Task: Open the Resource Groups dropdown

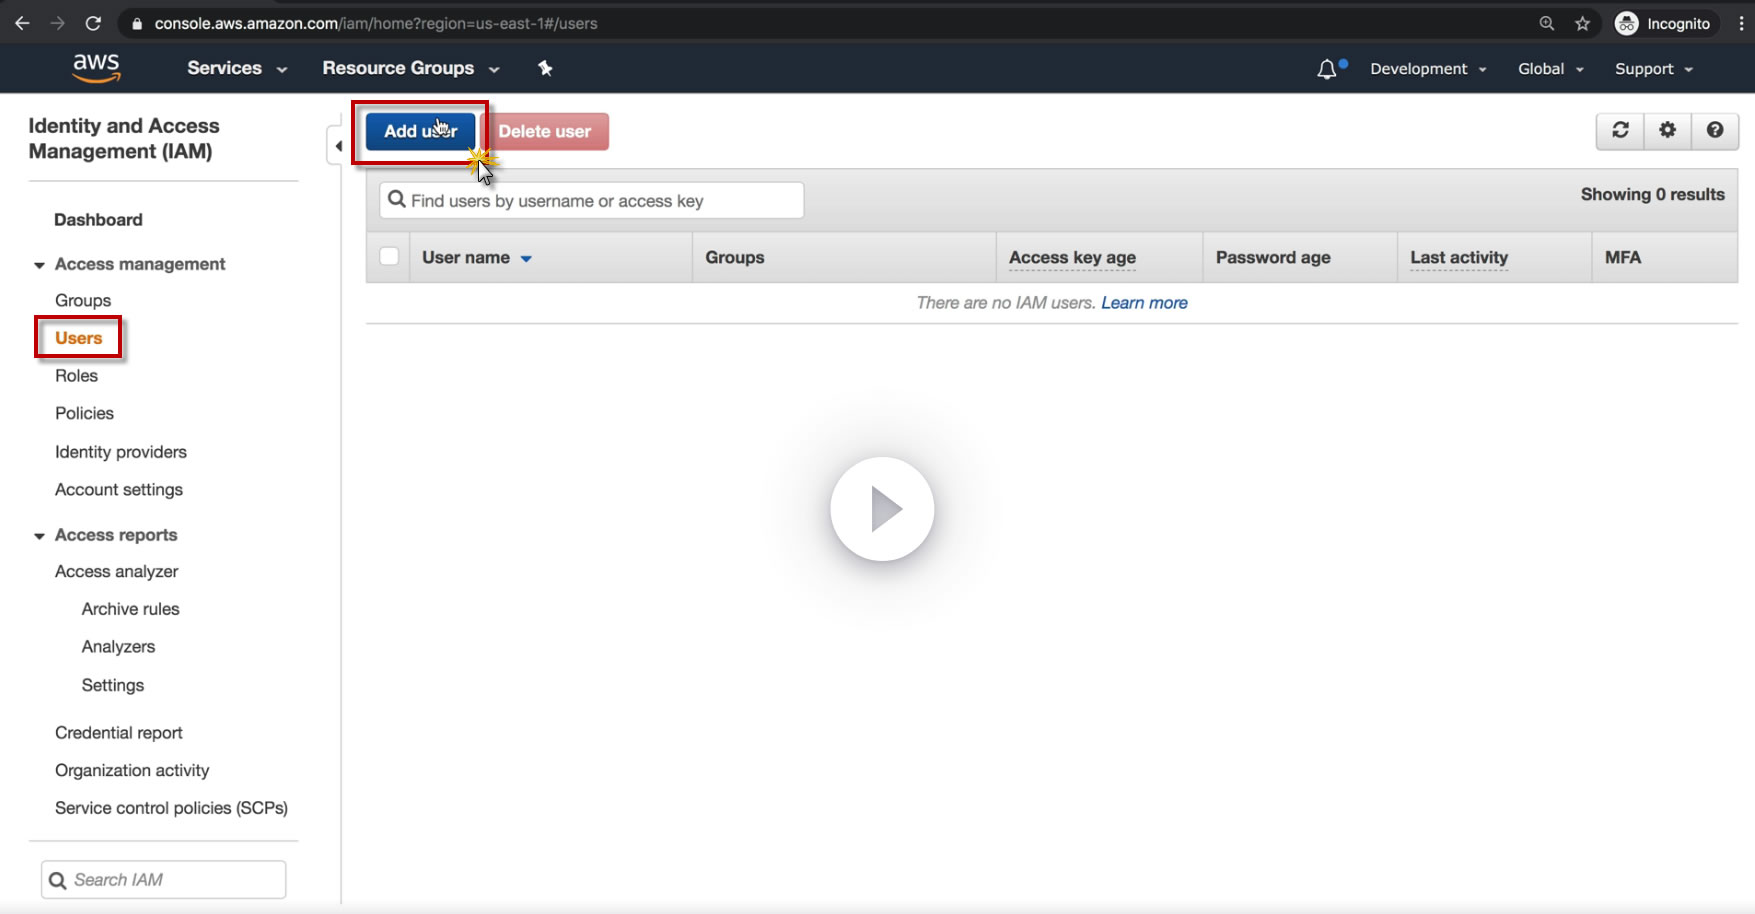Action: coord(410,68)
